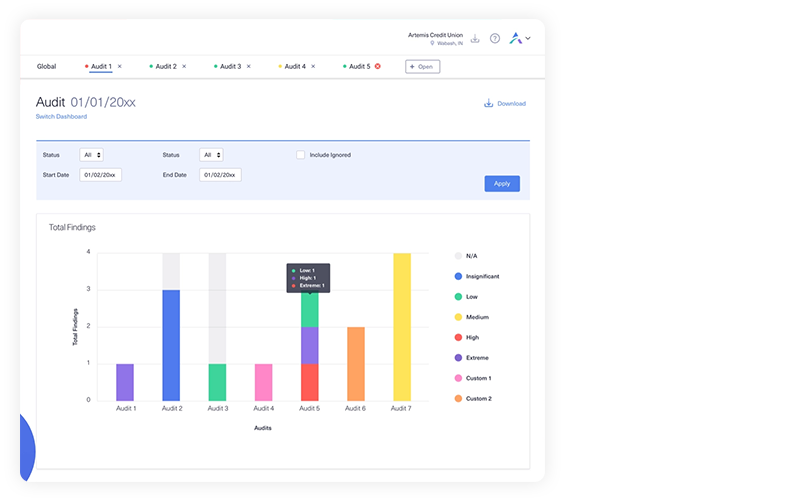Click the orange Audit 6 bar
The width and height of the screenshot is (800, 500).
[356, 364]
